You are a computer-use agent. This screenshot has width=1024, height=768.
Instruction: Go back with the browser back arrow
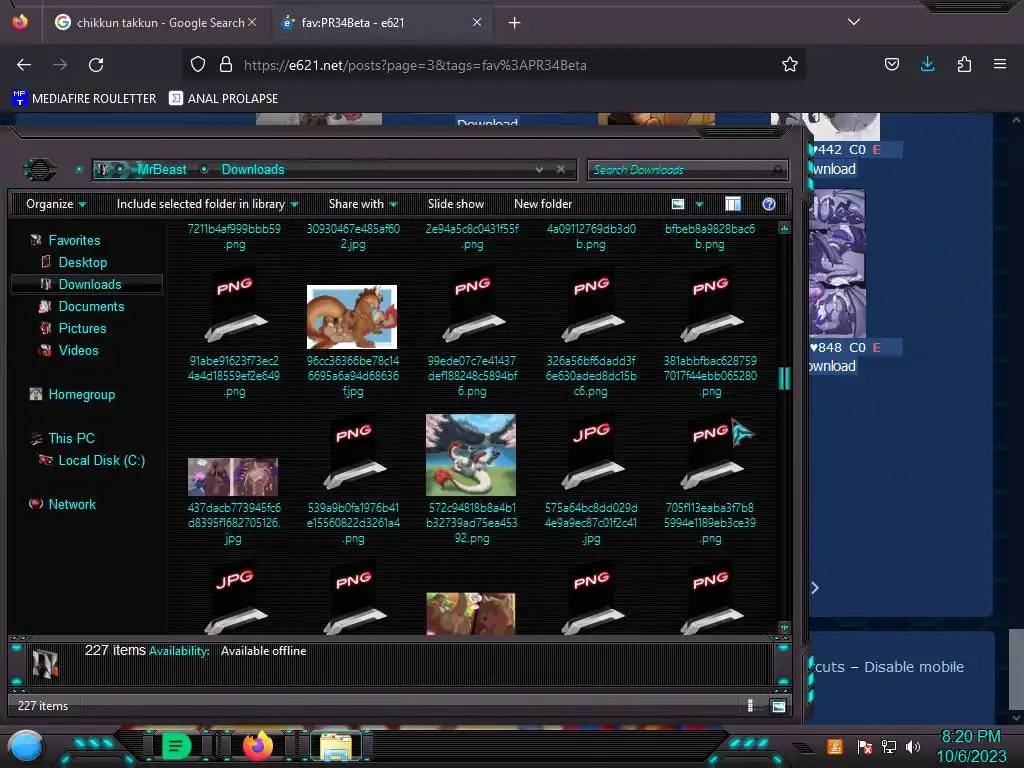click(24, 65)
